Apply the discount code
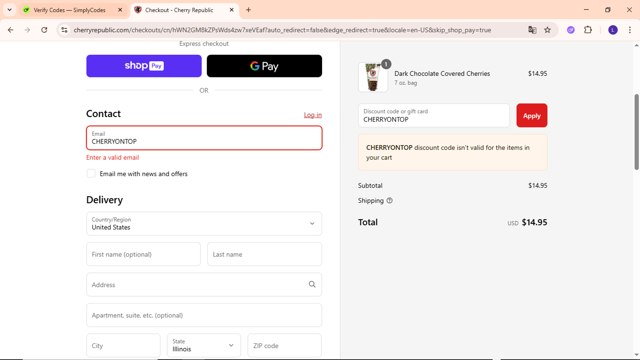Screen dimensions: 640x360 pos(531,116)
